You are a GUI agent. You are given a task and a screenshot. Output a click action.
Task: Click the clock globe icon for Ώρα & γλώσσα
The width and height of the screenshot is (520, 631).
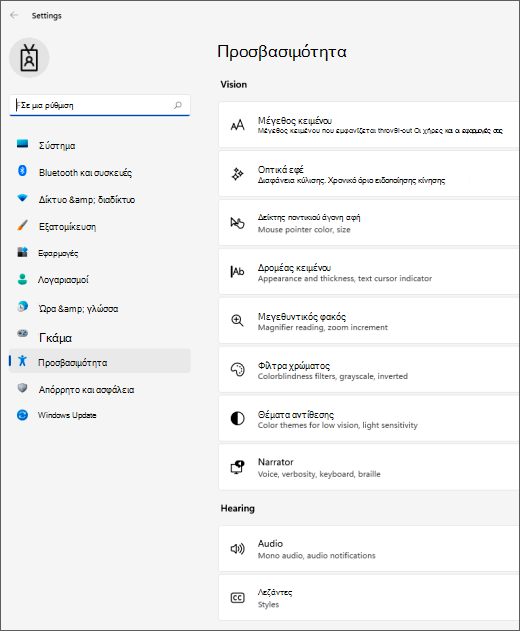pyautogui.click(x=23, y=306)
